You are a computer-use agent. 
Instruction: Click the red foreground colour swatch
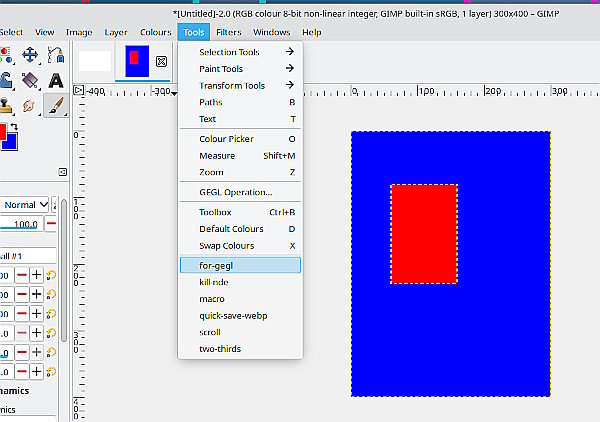pos(3,131)
